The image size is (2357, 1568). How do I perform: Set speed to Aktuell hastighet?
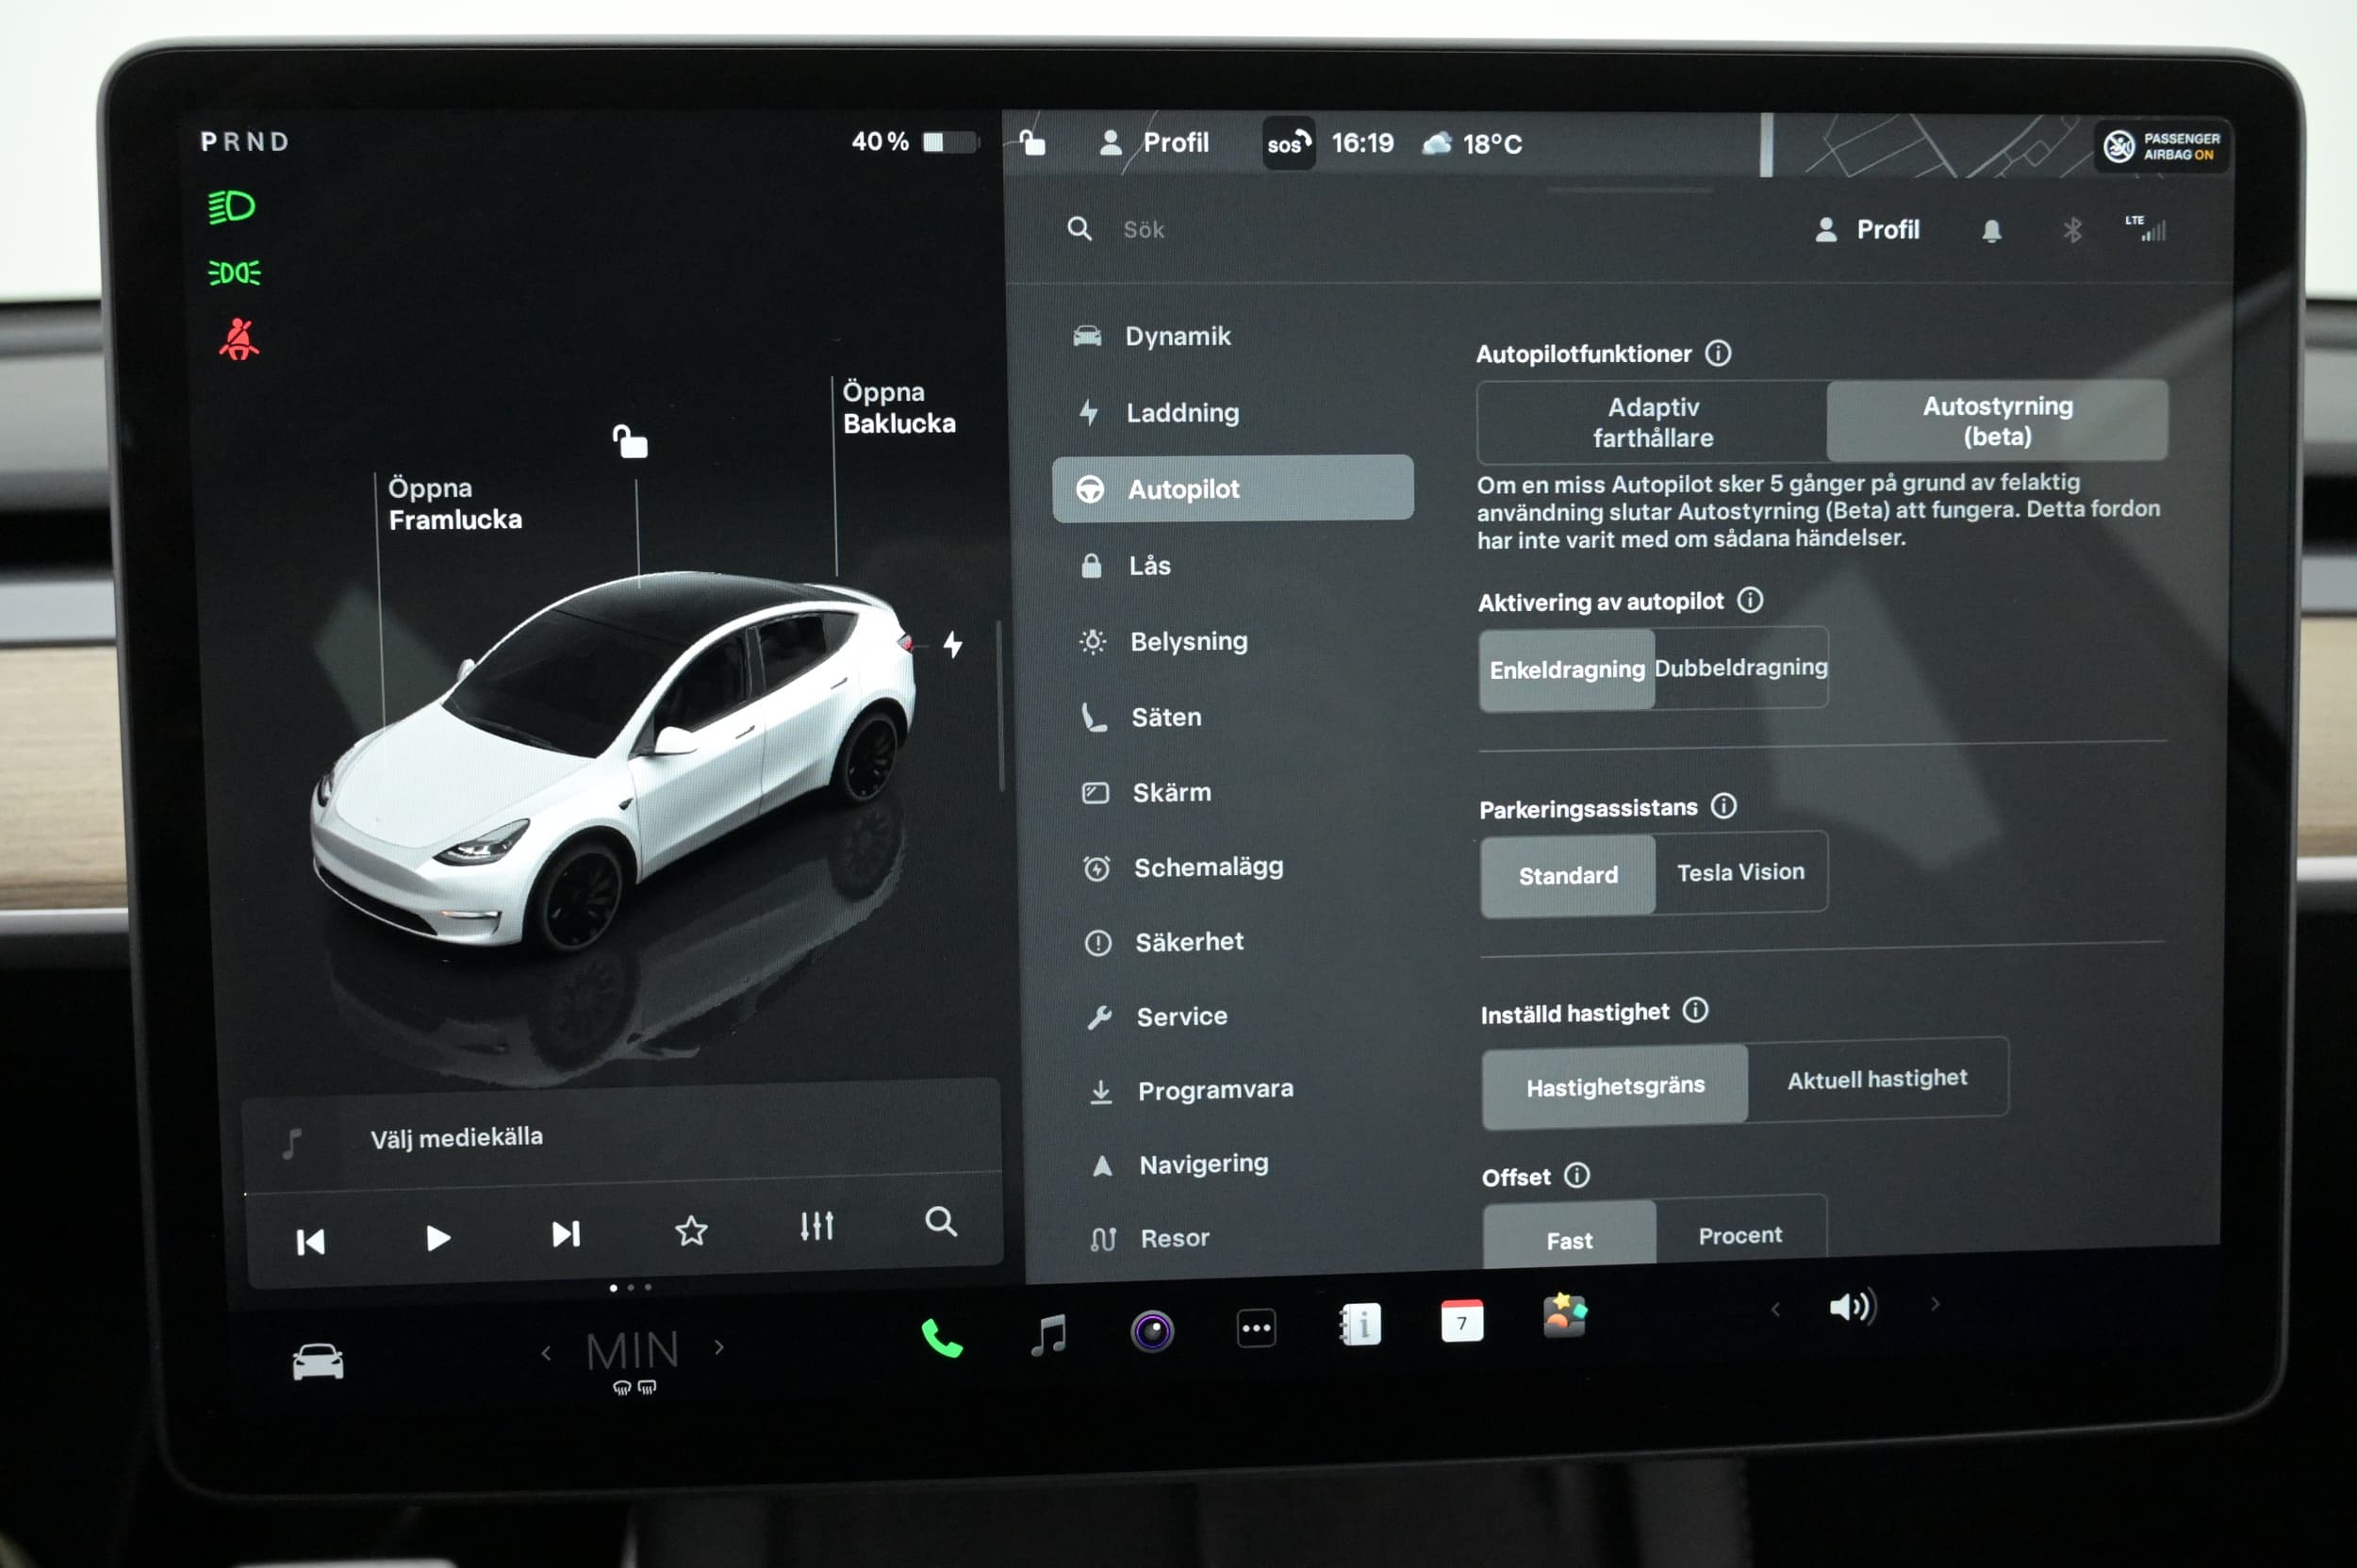pyautogui.click(x=1877, y=1079)
